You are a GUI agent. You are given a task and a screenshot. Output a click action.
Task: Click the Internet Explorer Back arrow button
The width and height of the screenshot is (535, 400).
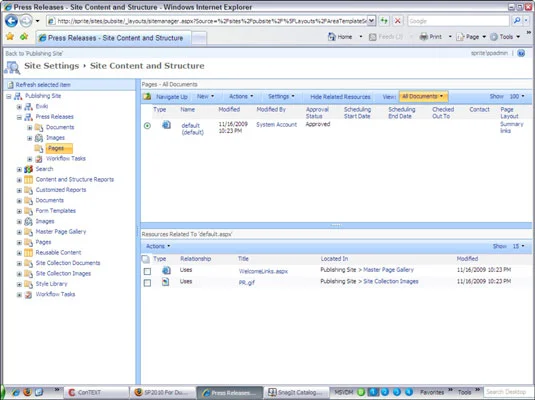pyautogui.click(x=11, y=21)
